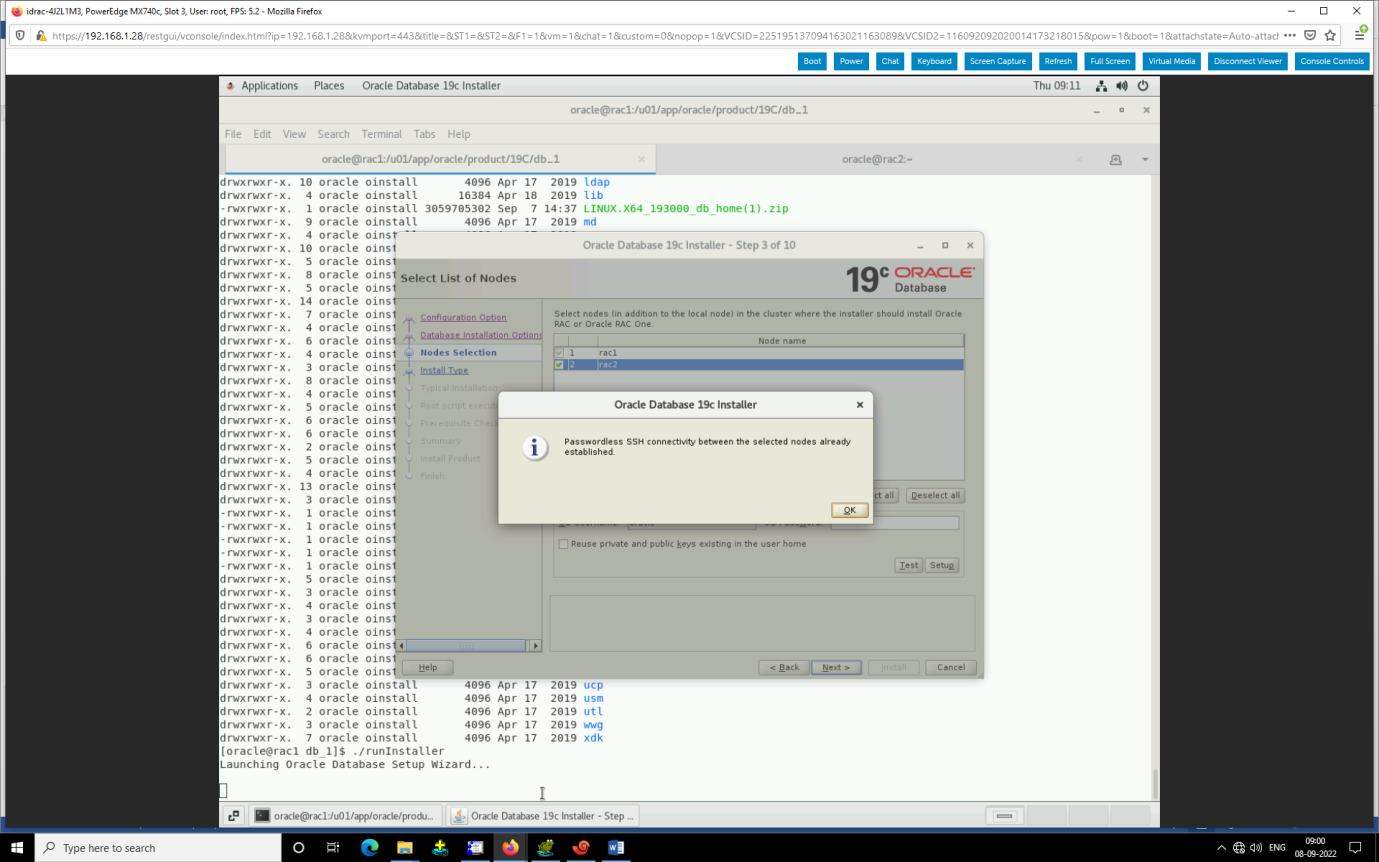This screenshot has height=862, width=1379.
Task: Click the iDRAC Boot button
Action: click(x=813, y=61)
